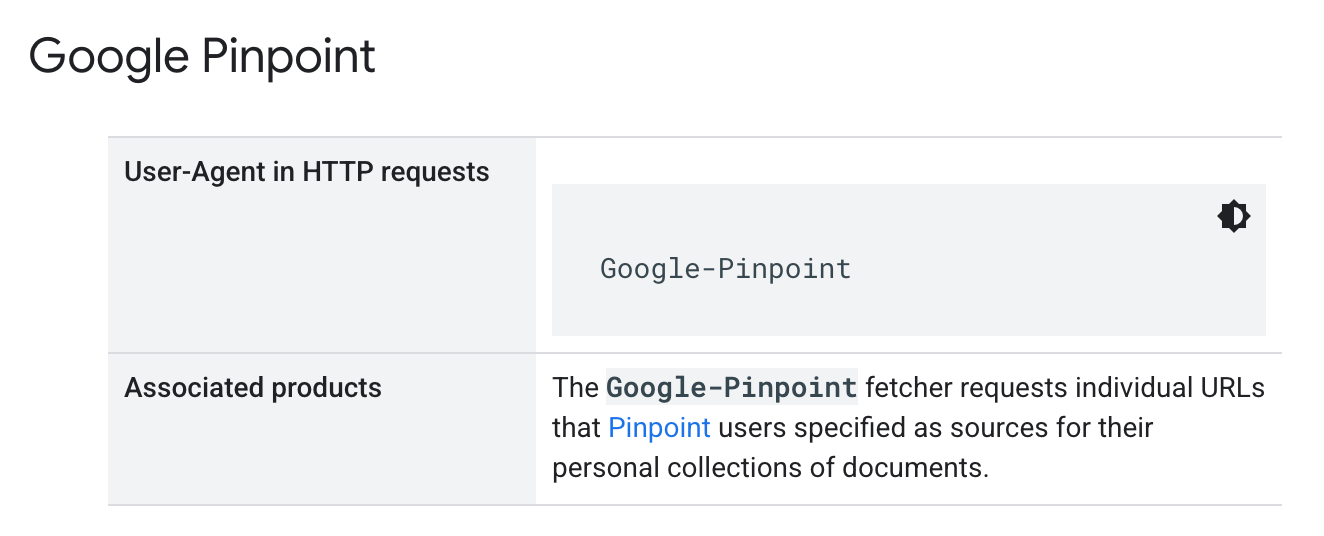Screen dimensions: 1324x536
Task: Click the words 'fetcher requests individual URLs'
Action: click(x=1065, y=388)
